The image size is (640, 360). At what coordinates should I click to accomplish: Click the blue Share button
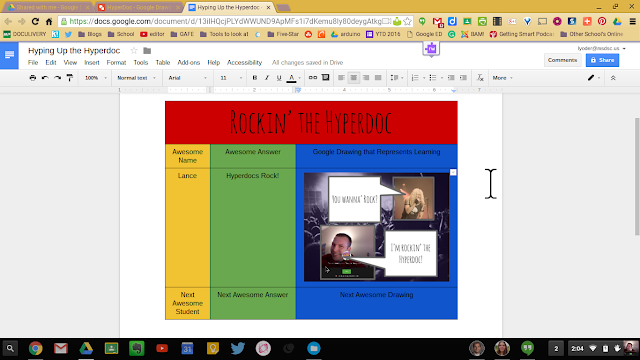(x=602, y=60)
